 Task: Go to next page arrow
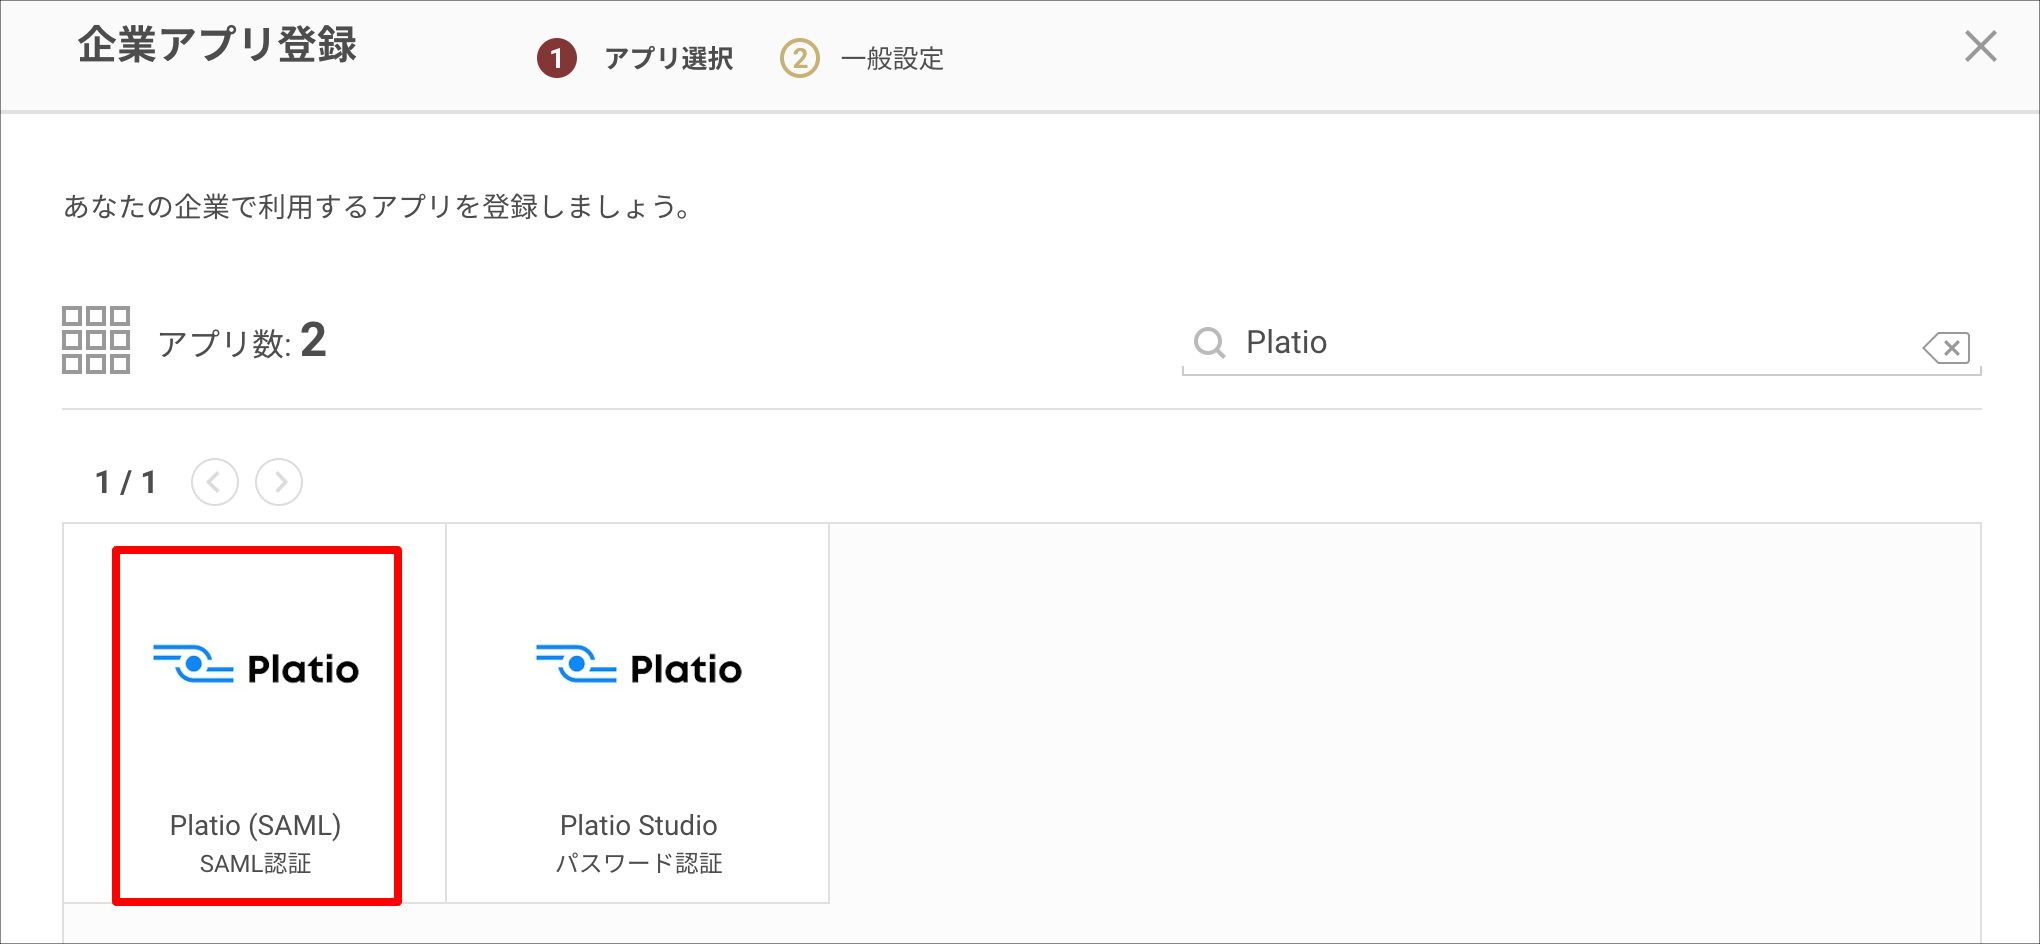(x=279, y=482)
